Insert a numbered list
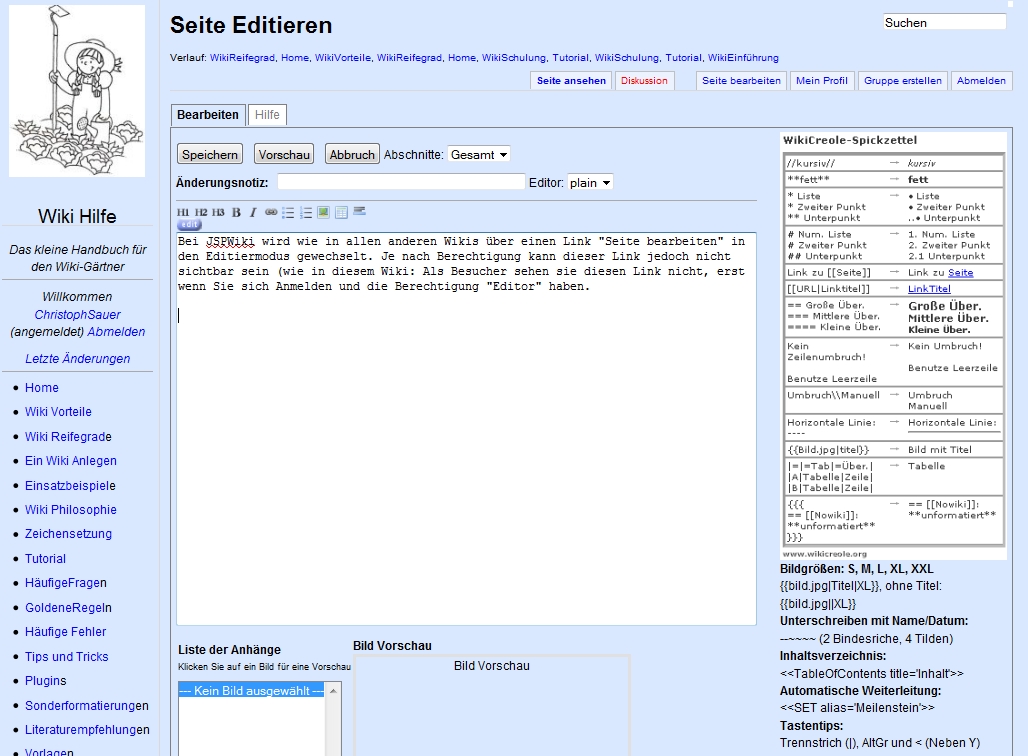 [306, 212]
